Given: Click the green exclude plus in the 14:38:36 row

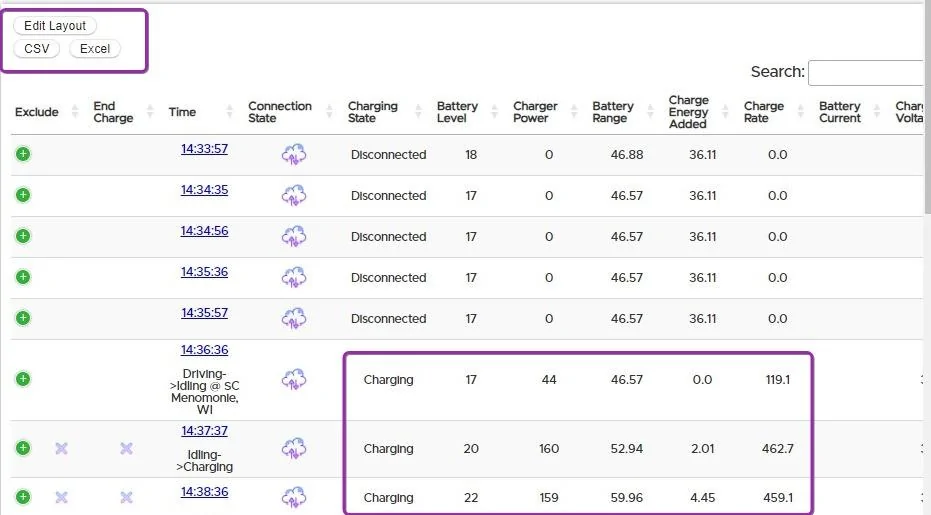Looking at the screenshot, I should 23,497.
